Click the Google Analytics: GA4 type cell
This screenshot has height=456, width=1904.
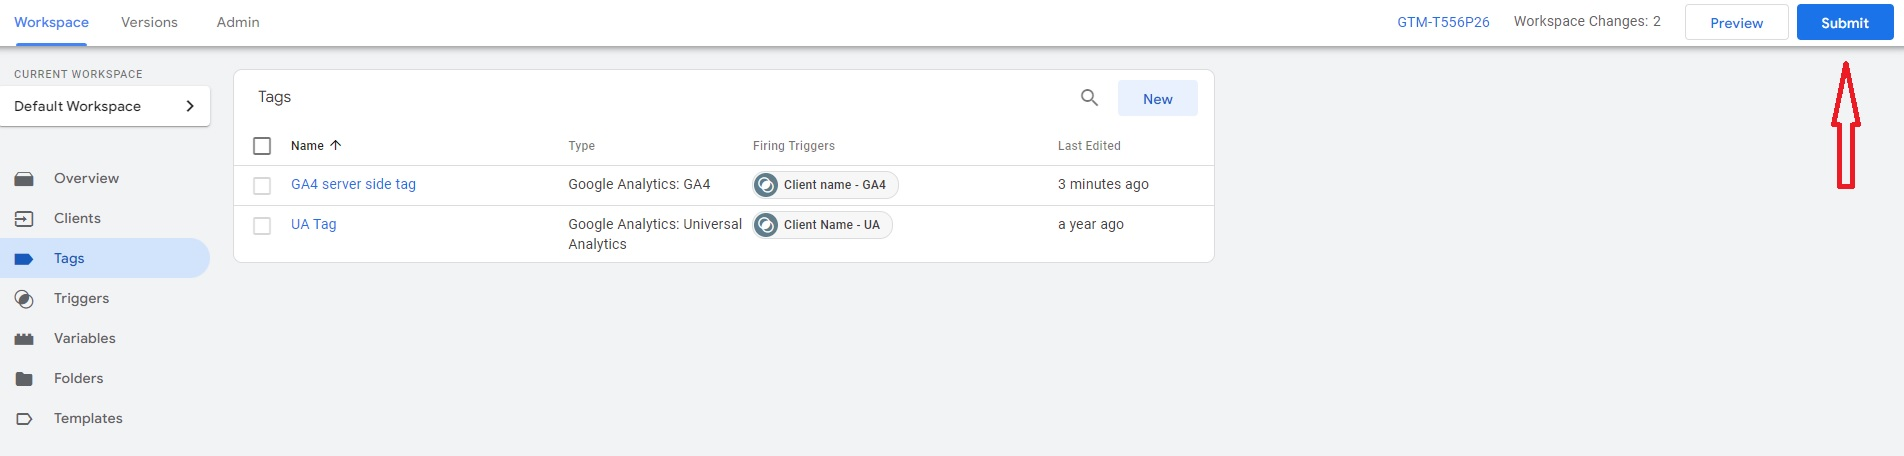[639, 184]
